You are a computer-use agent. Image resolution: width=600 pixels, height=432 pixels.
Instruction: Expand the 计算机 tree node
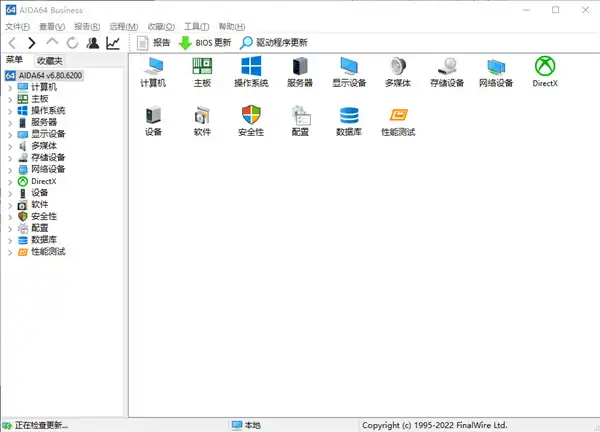(10, 87)
